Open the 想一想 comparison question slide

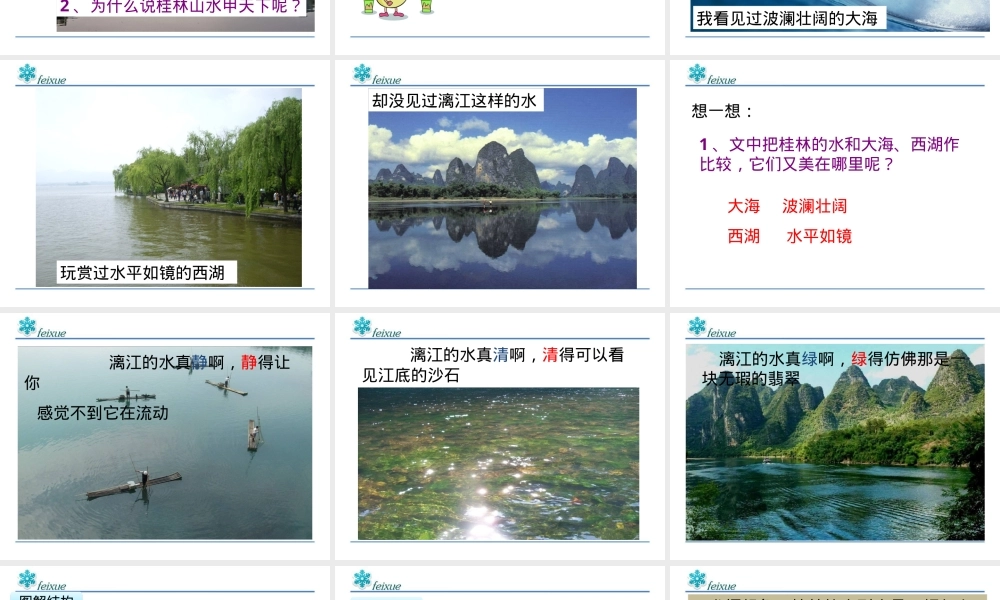coord(835,183)
